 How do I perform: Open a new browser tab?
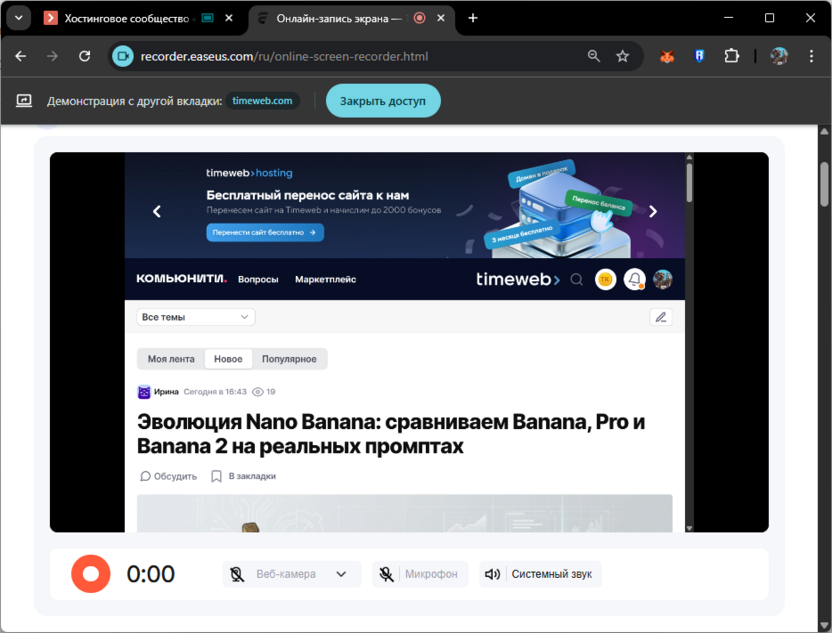[473, 18]
